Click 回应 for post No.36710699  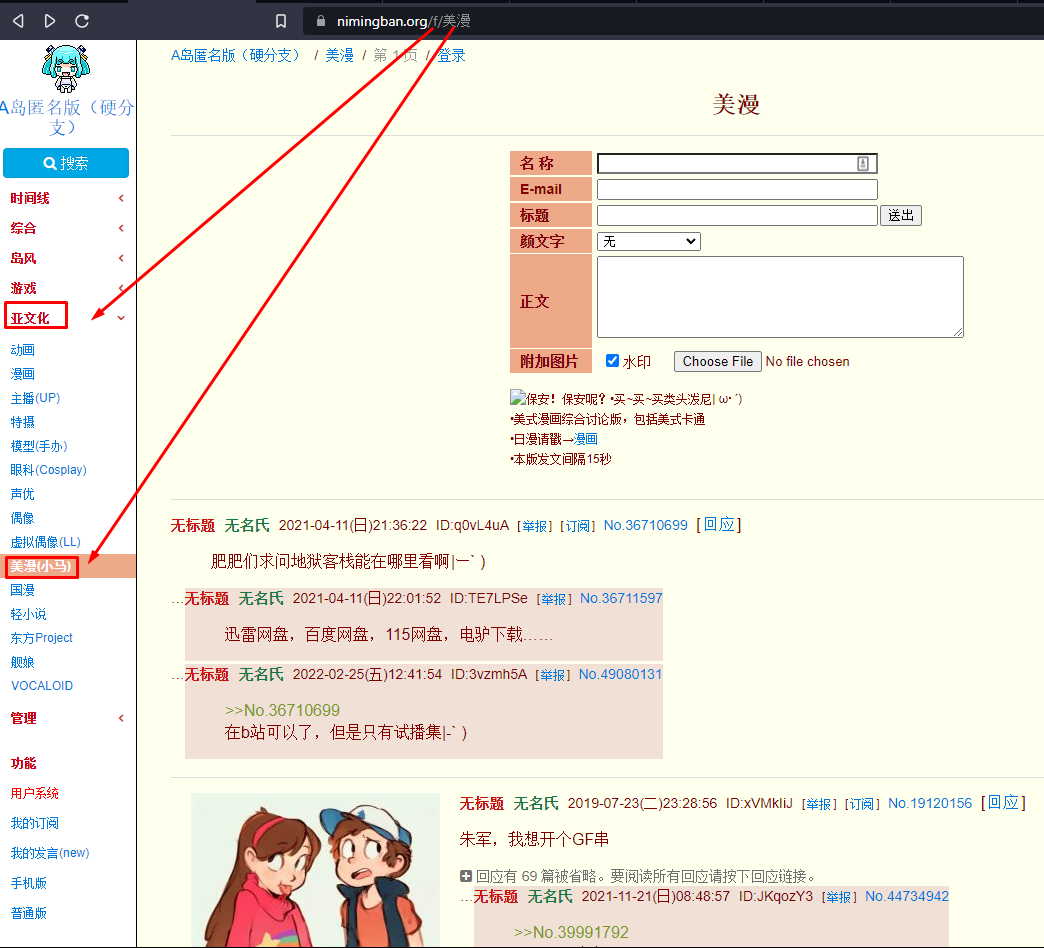coord(719,525)
